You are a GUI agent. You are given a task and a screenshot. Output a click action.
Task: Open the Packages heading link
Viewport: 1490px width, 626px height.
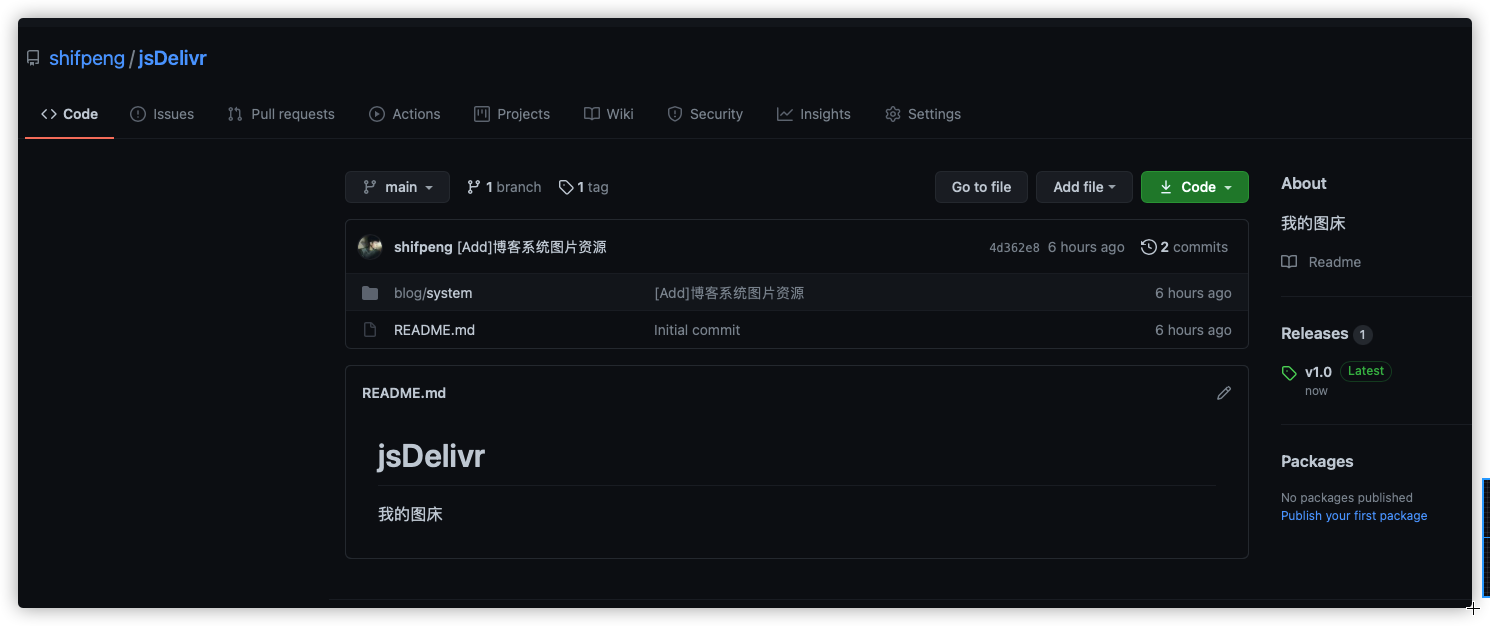[x=1317, y=461]
